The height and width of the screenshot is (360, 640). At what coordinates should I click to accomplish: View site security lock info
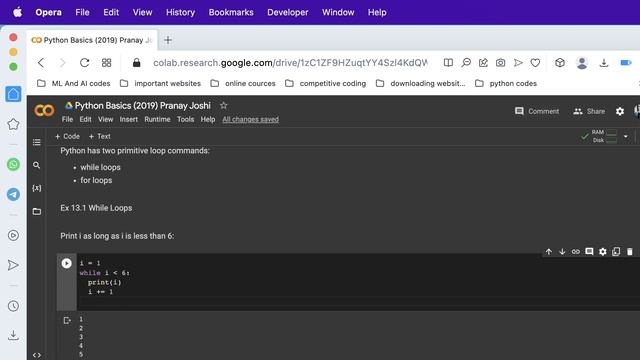136,63
